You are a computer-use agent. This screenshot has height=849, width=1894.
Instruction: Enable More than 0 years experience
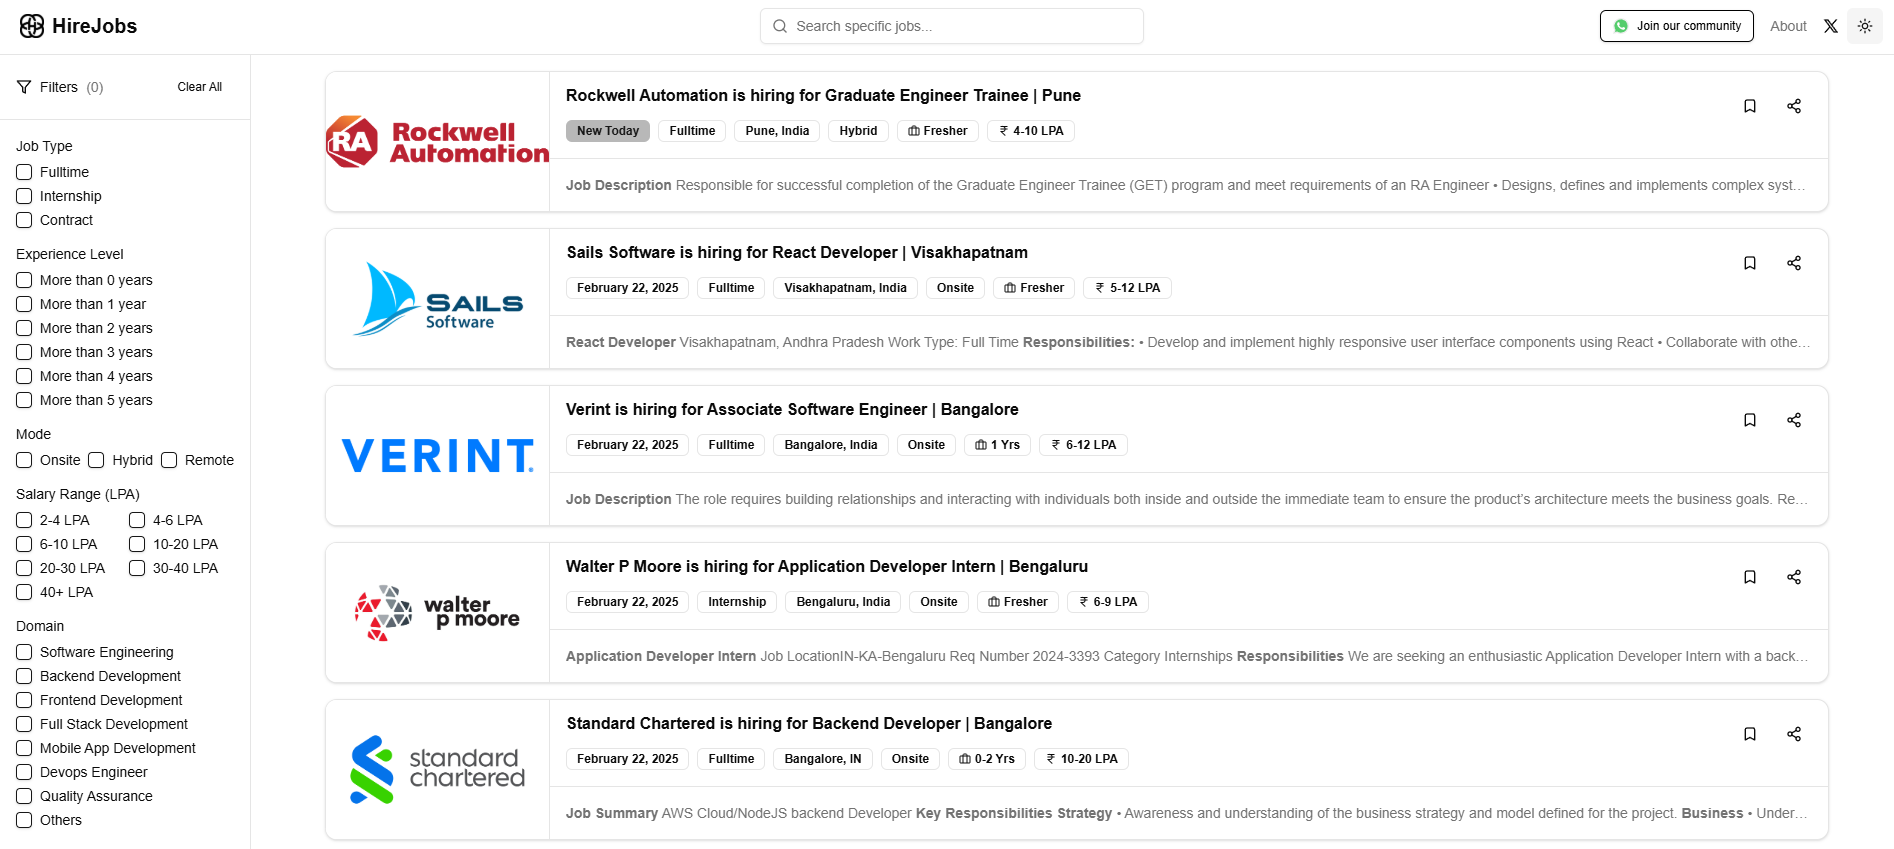24,280
